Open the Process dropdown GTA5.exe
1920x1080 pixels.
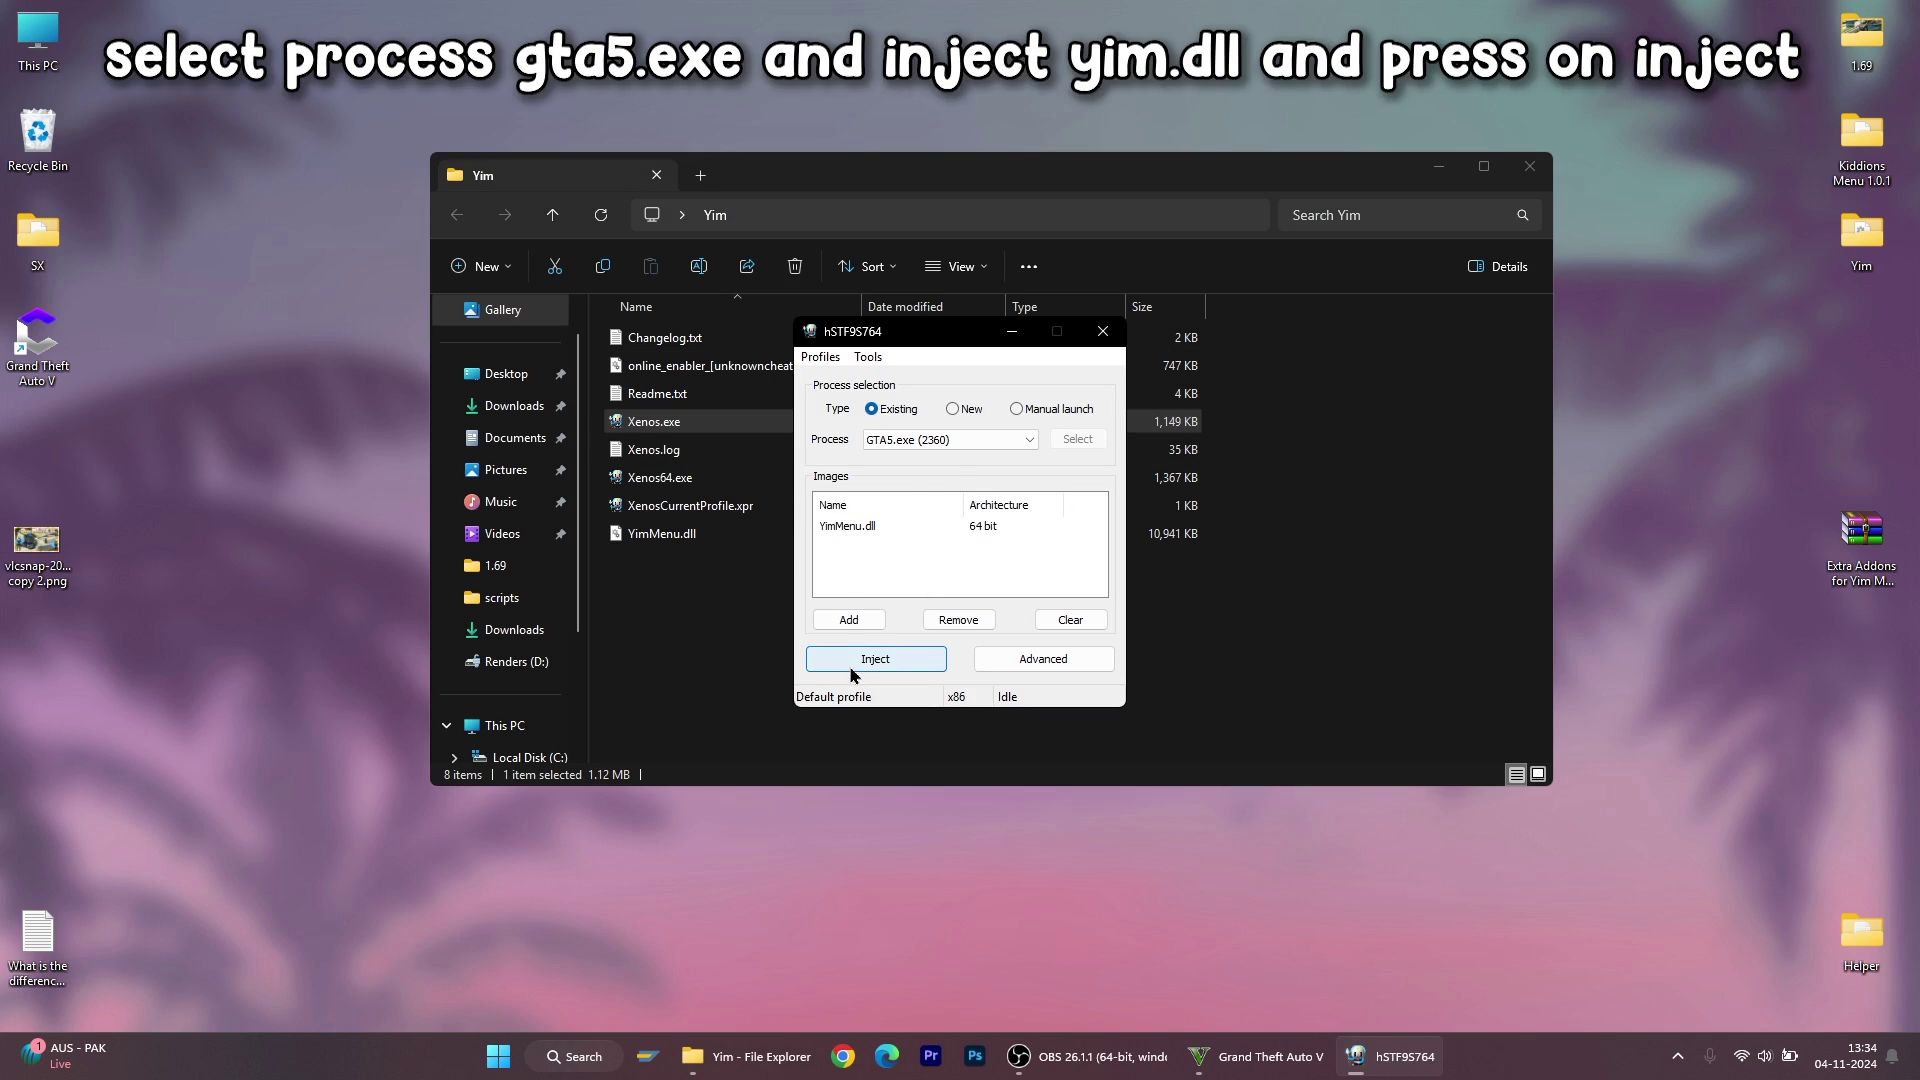click(x=951, y=440)
